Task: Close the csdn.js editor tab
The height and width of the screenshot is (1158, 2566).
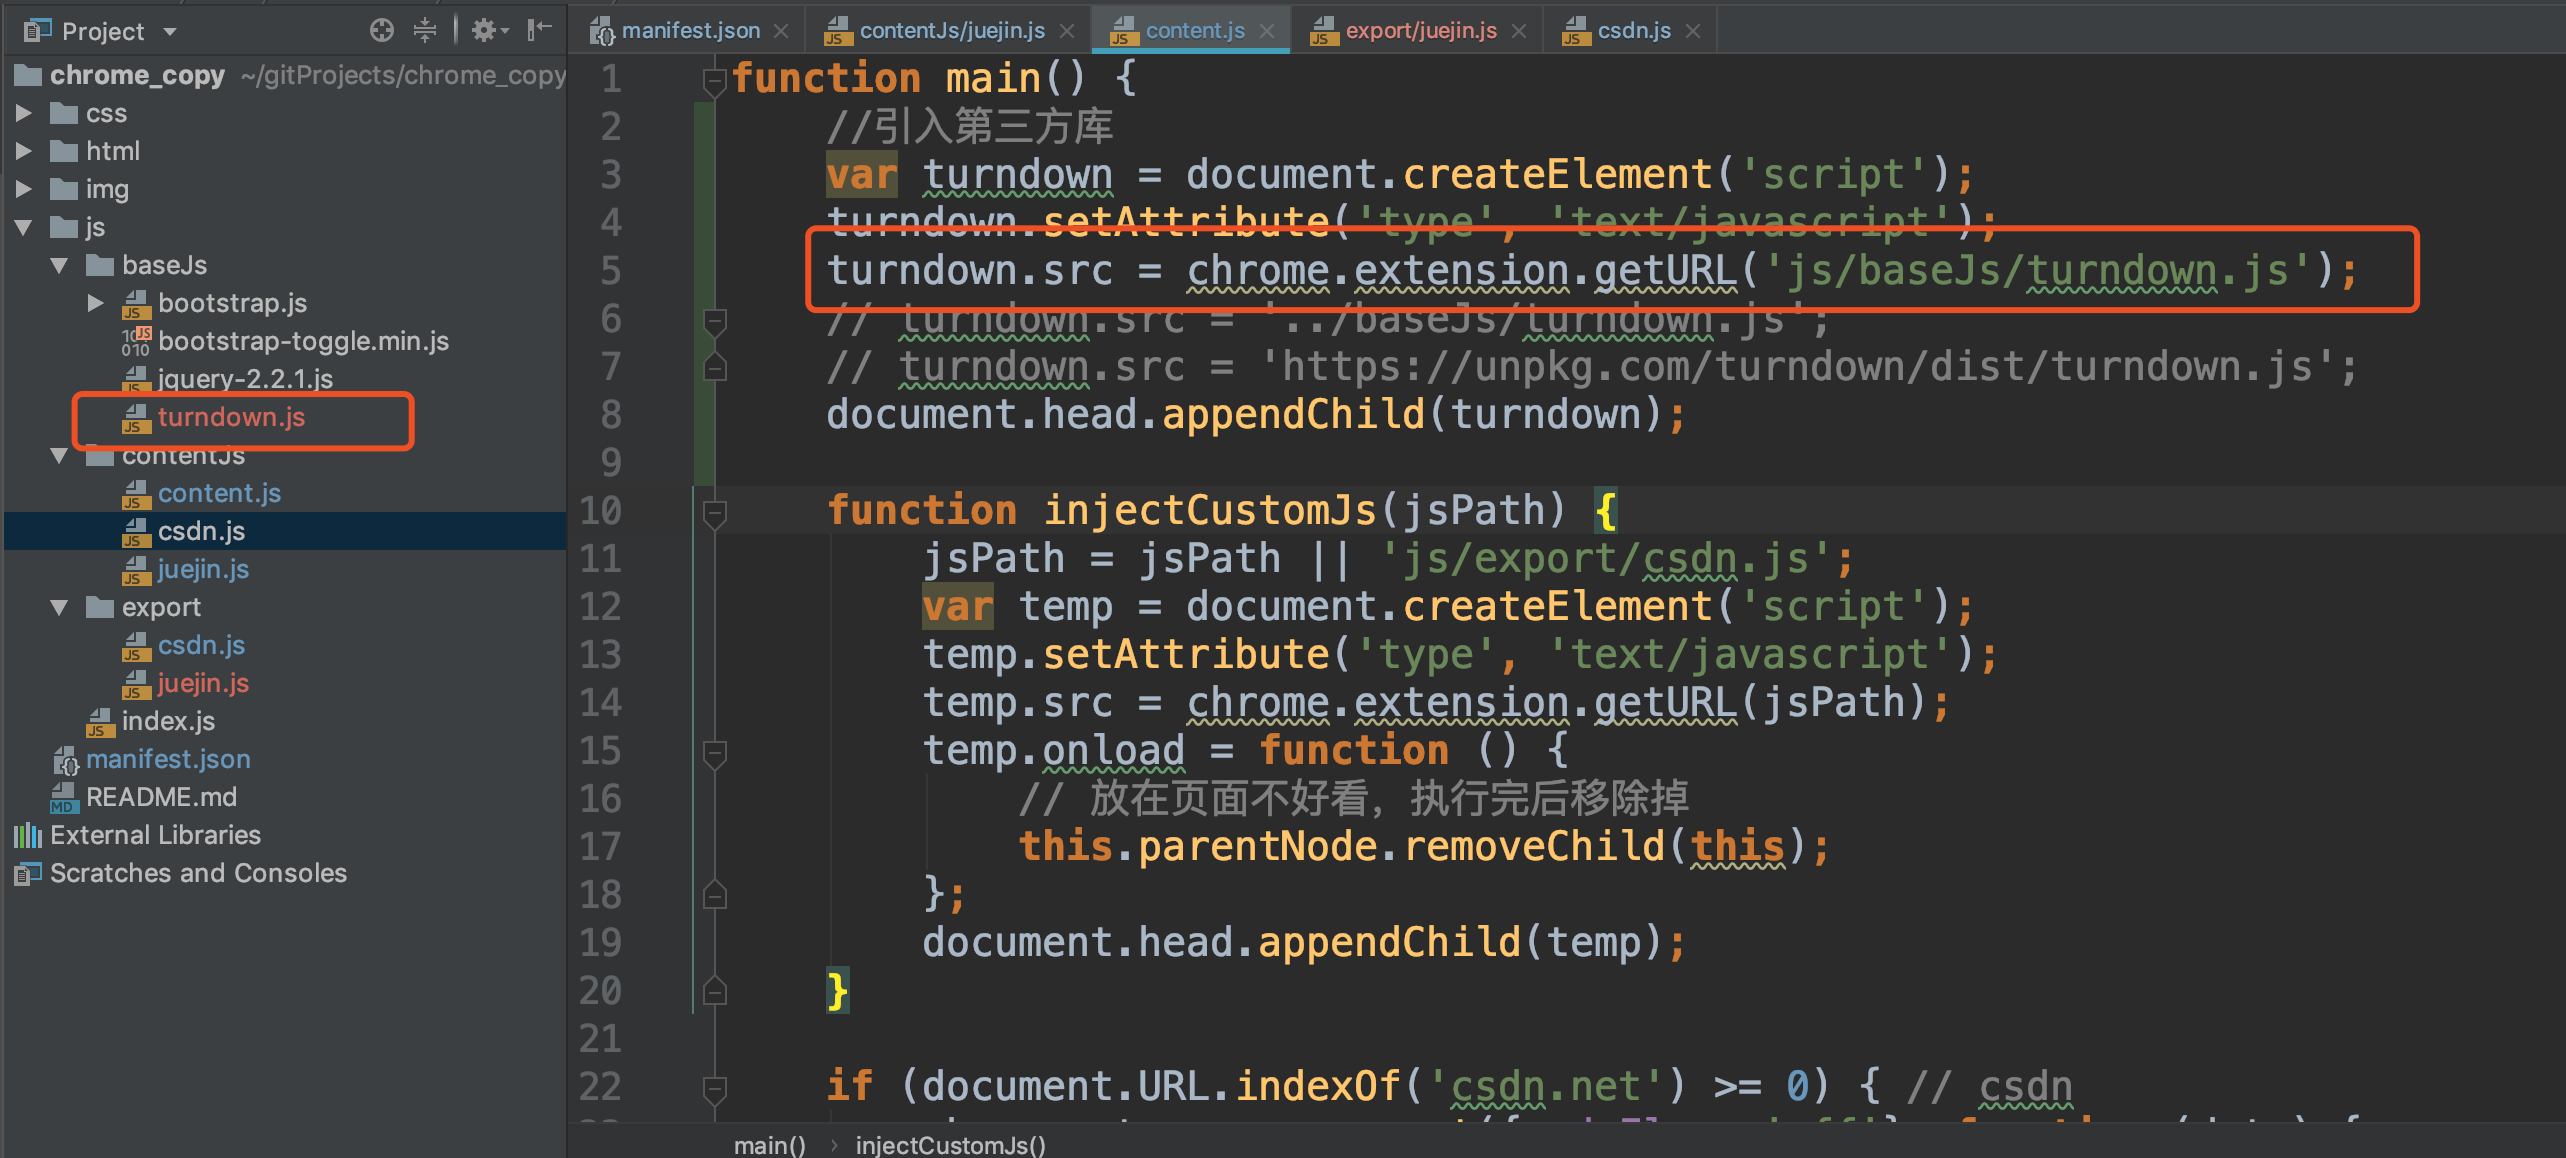Action: 1693,31
